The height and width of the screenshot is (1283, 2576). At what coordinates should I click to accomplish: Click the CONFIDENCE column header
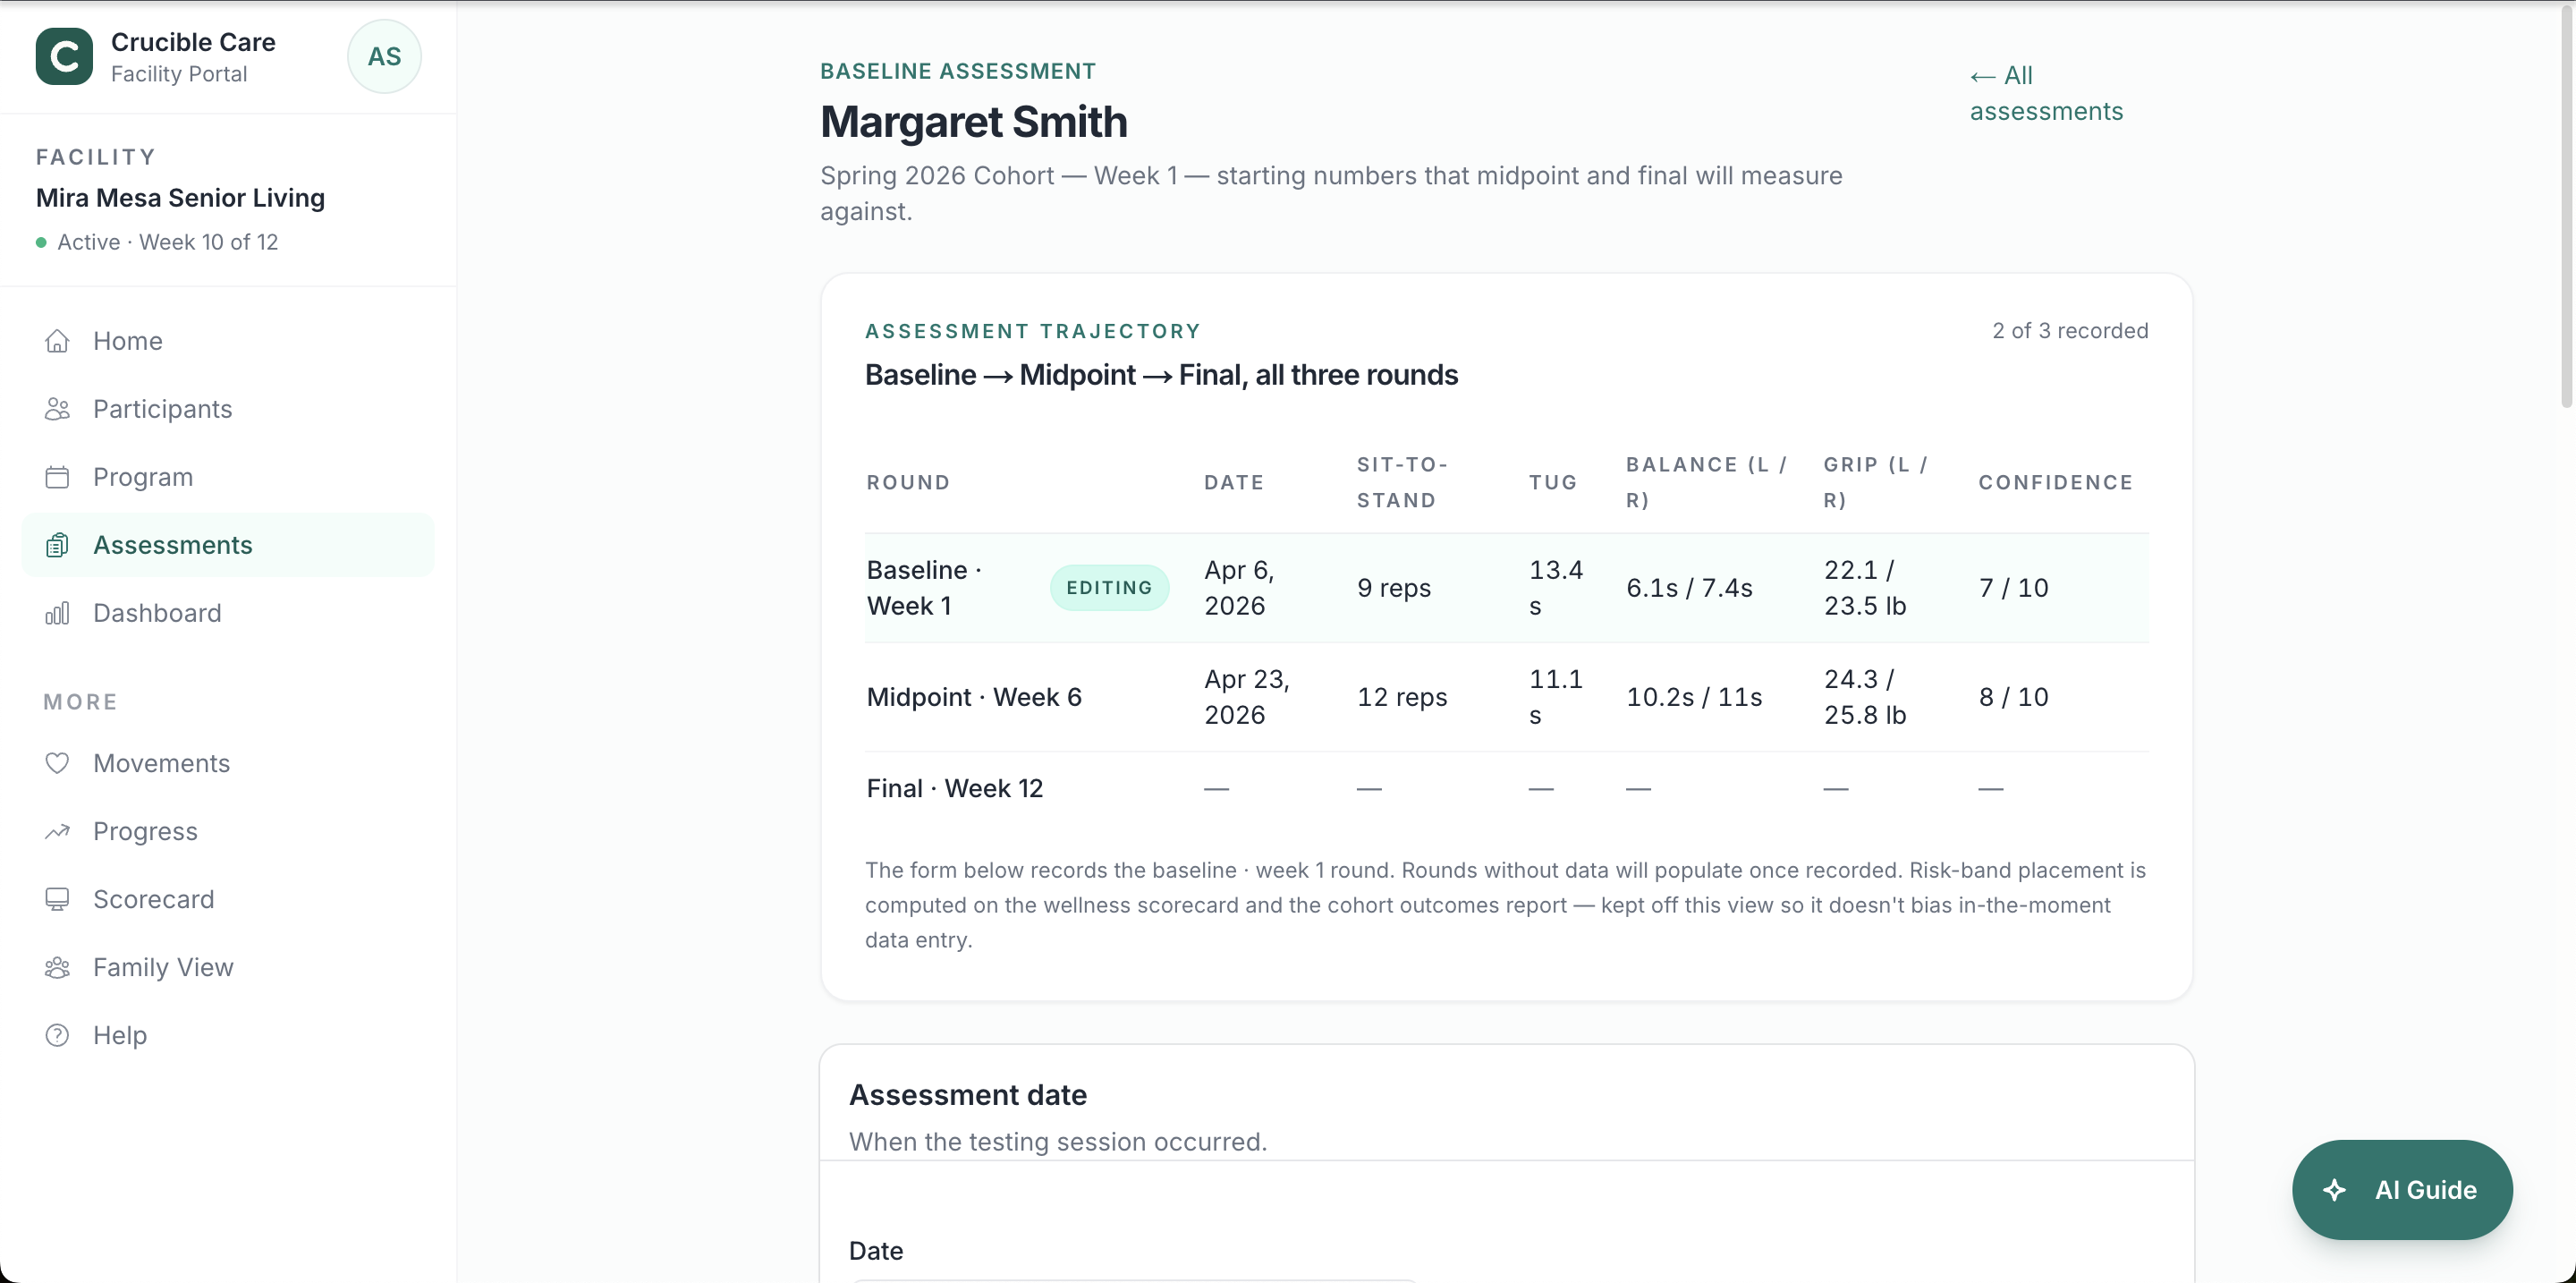click(x=2055, y=483)
